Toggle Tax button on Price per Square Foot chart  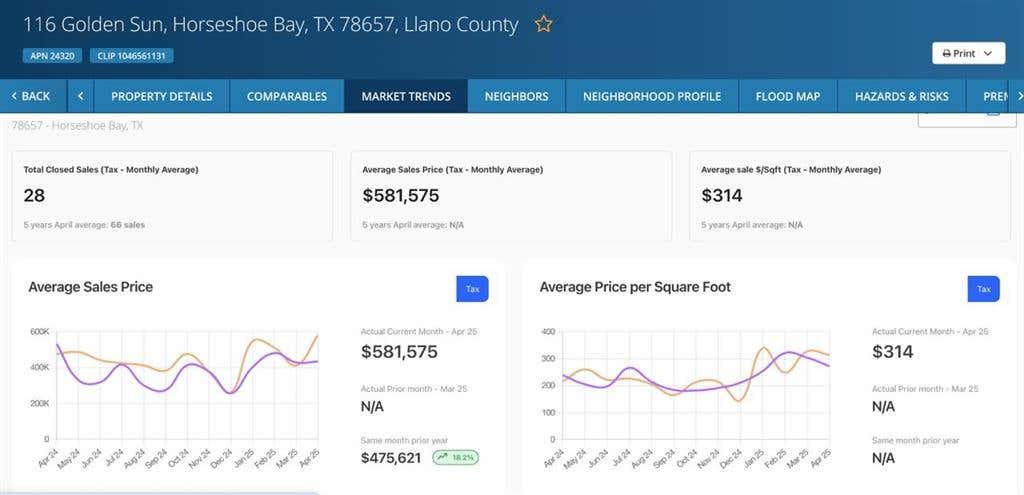[x=984, y=289]
